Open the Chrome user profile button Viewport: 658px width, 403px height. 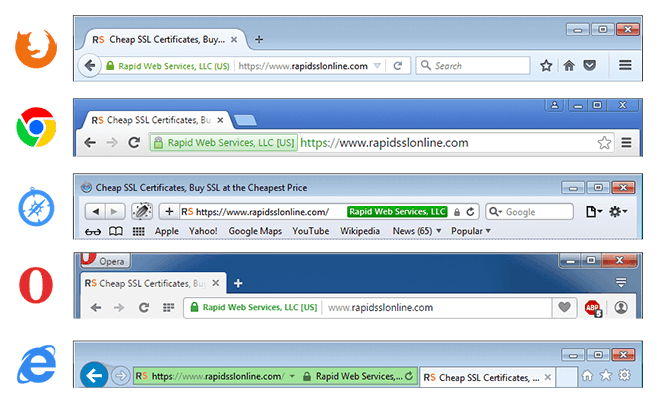click(554, 105)
